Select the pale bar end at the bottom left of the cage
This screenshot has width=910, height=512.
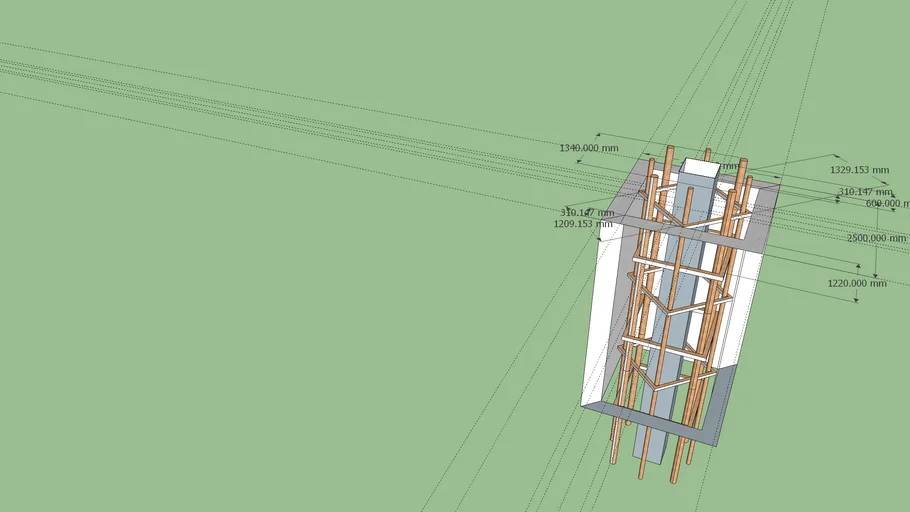(614, 453)
